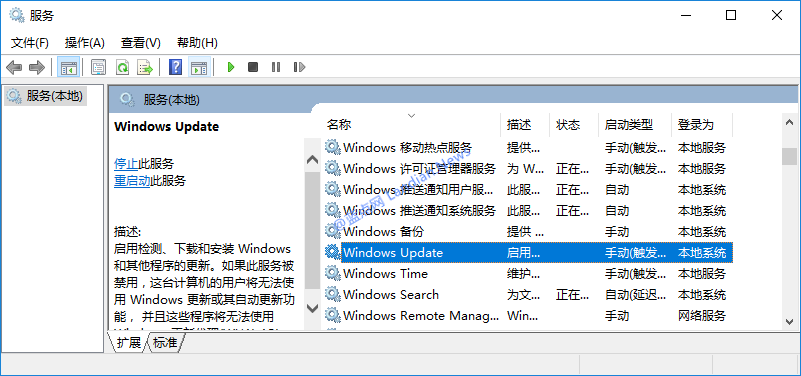
Task: Click the green Start Service icon
Action: (230, 67)
